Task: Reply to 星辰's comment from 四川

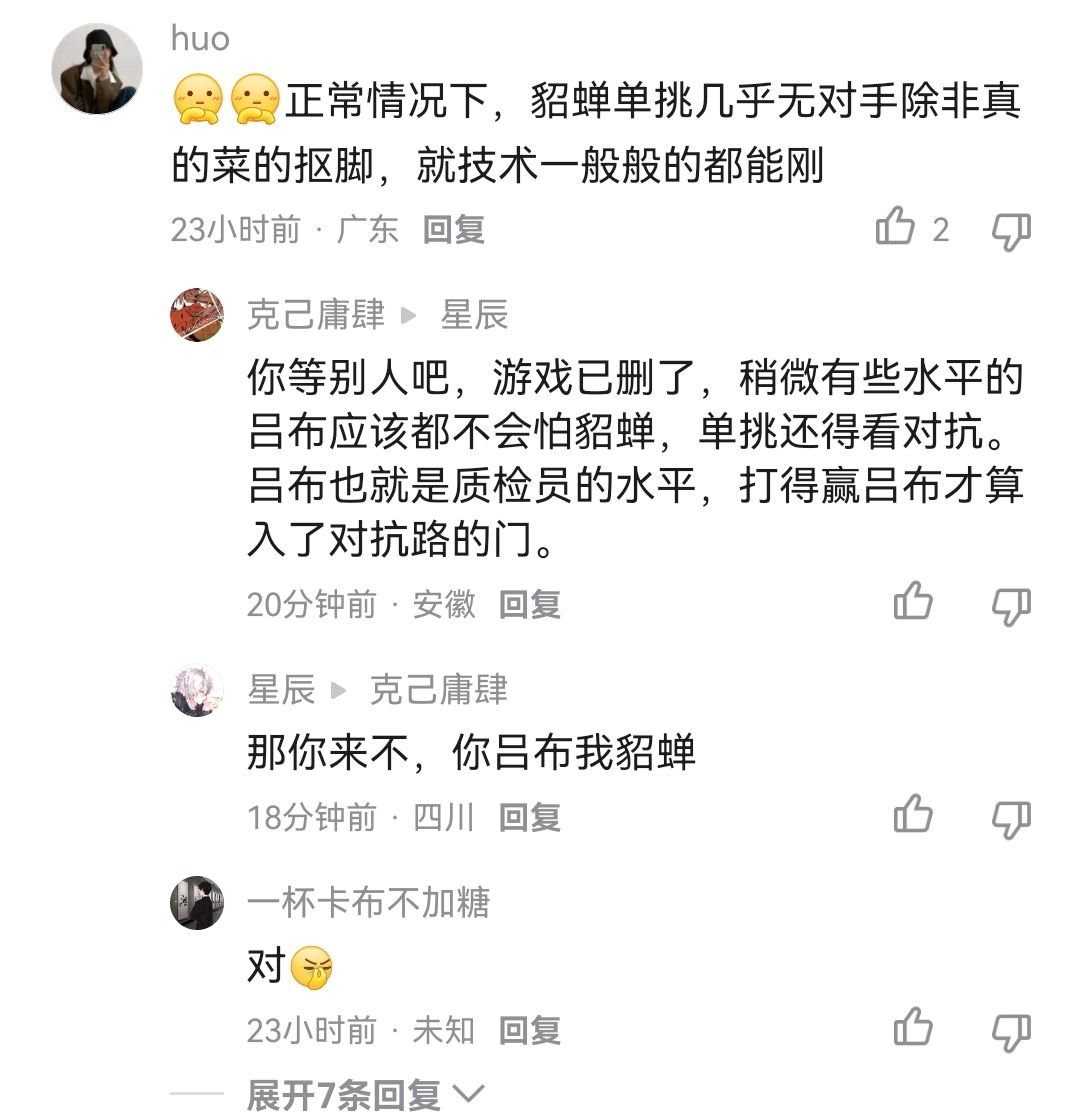Action: pos(530,817)
